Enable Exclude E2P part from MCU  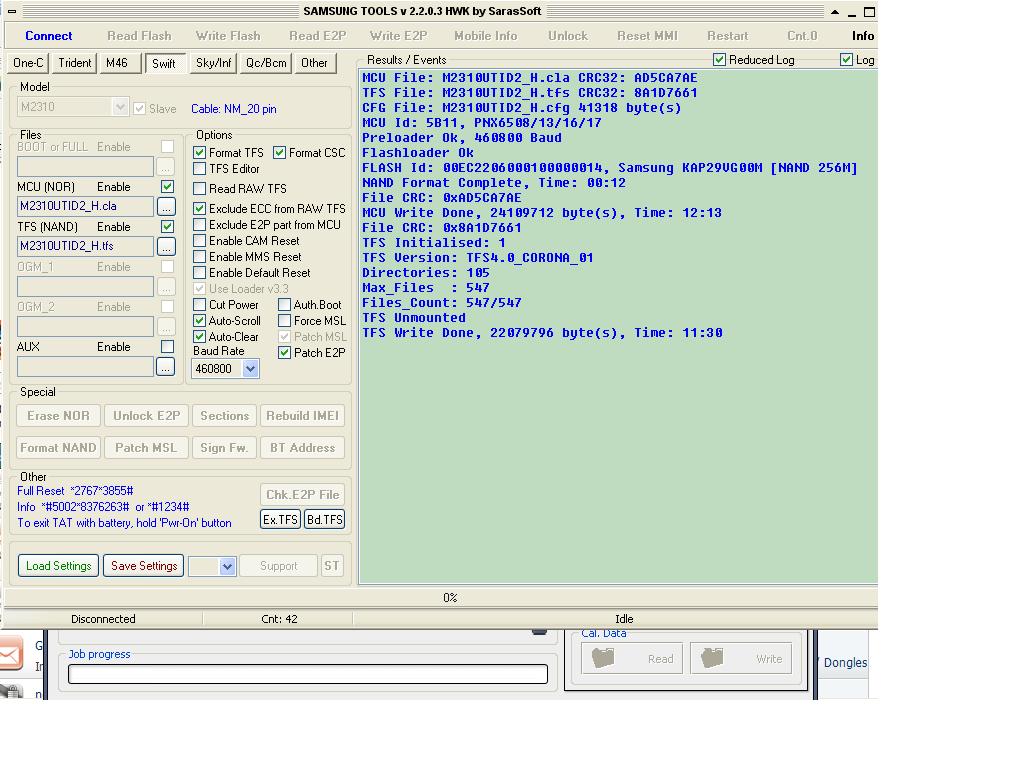200,225
